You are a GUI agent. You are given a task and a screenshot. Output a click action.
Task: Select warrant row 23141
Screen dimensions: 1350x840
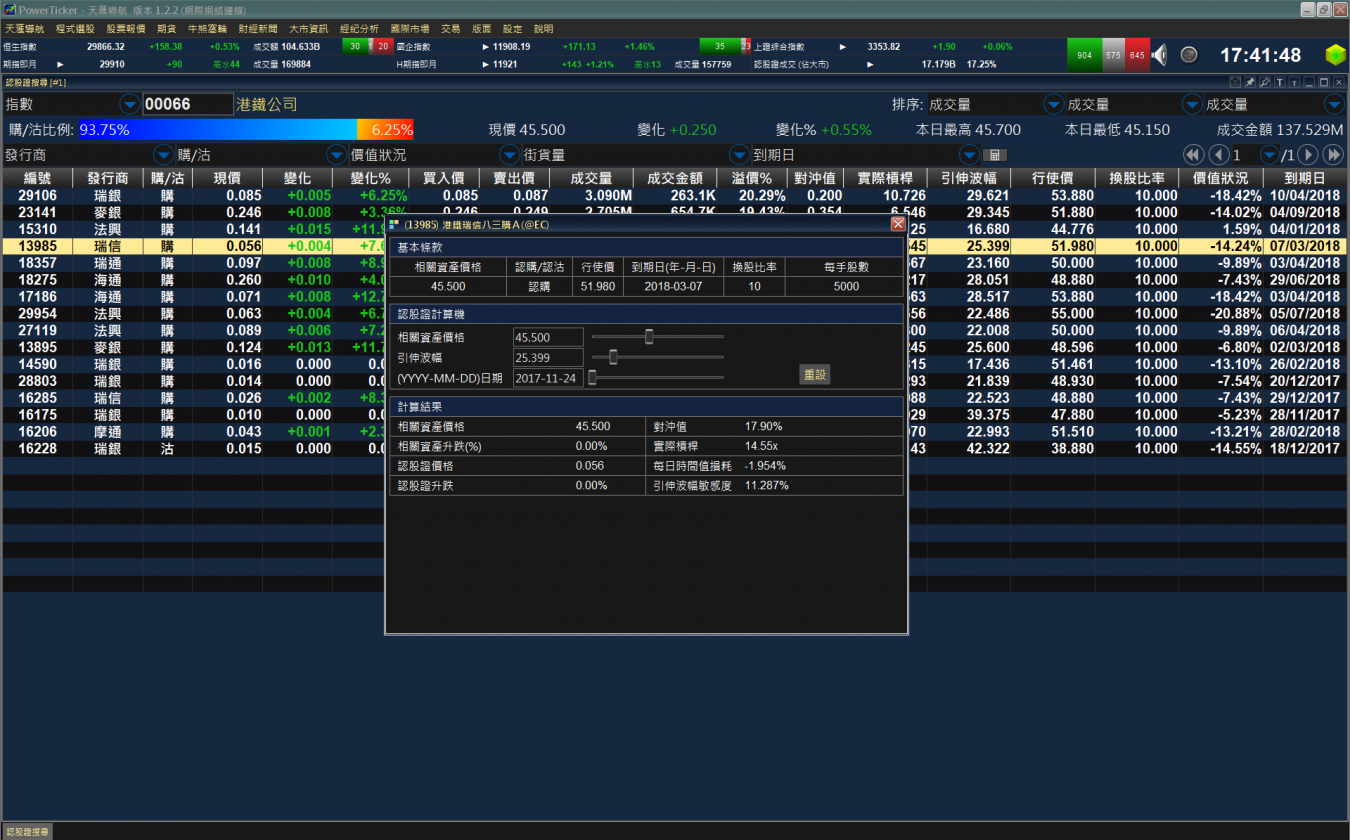[x=673, y=212]
